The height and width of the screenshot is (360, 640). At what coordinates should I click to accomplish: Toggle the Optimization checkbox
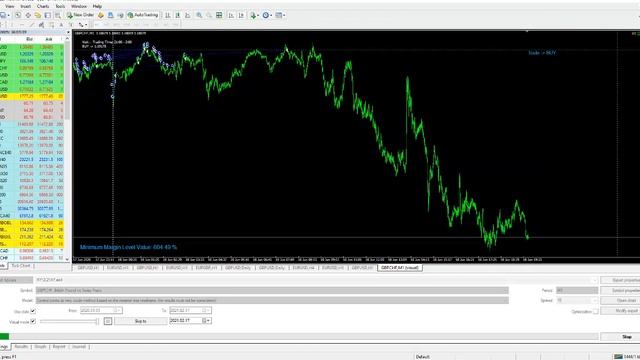coord(596,311)
